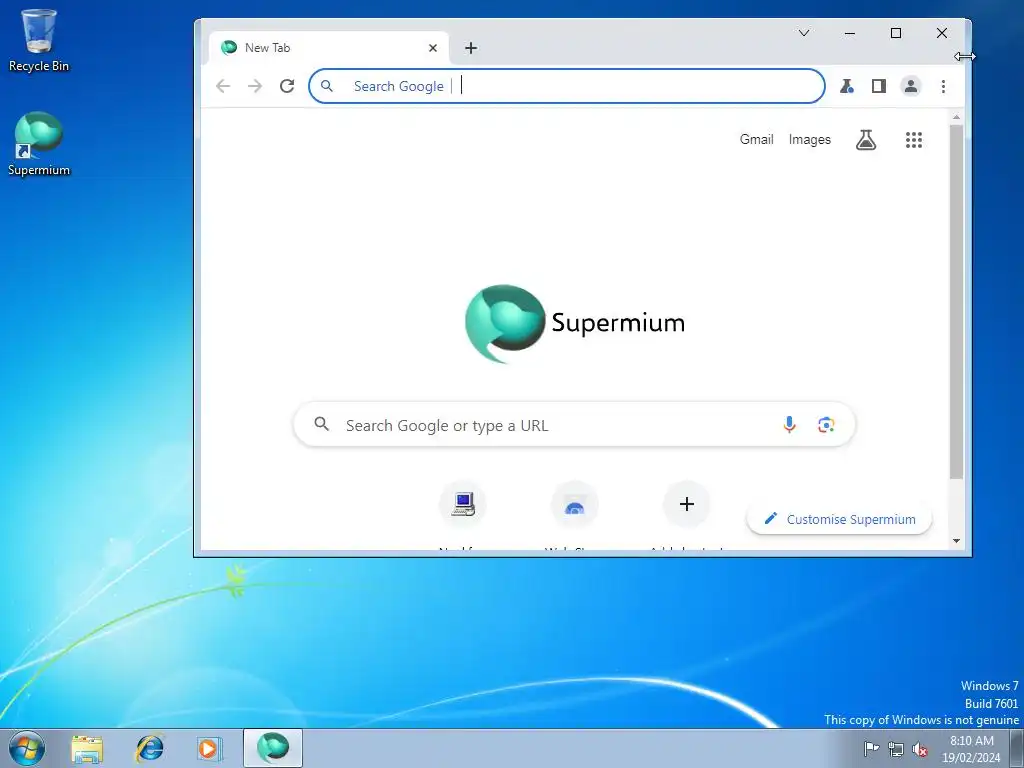Minimize the Supermium window
This screenshot has width=1024, height=768.
[x=850, y=33]
